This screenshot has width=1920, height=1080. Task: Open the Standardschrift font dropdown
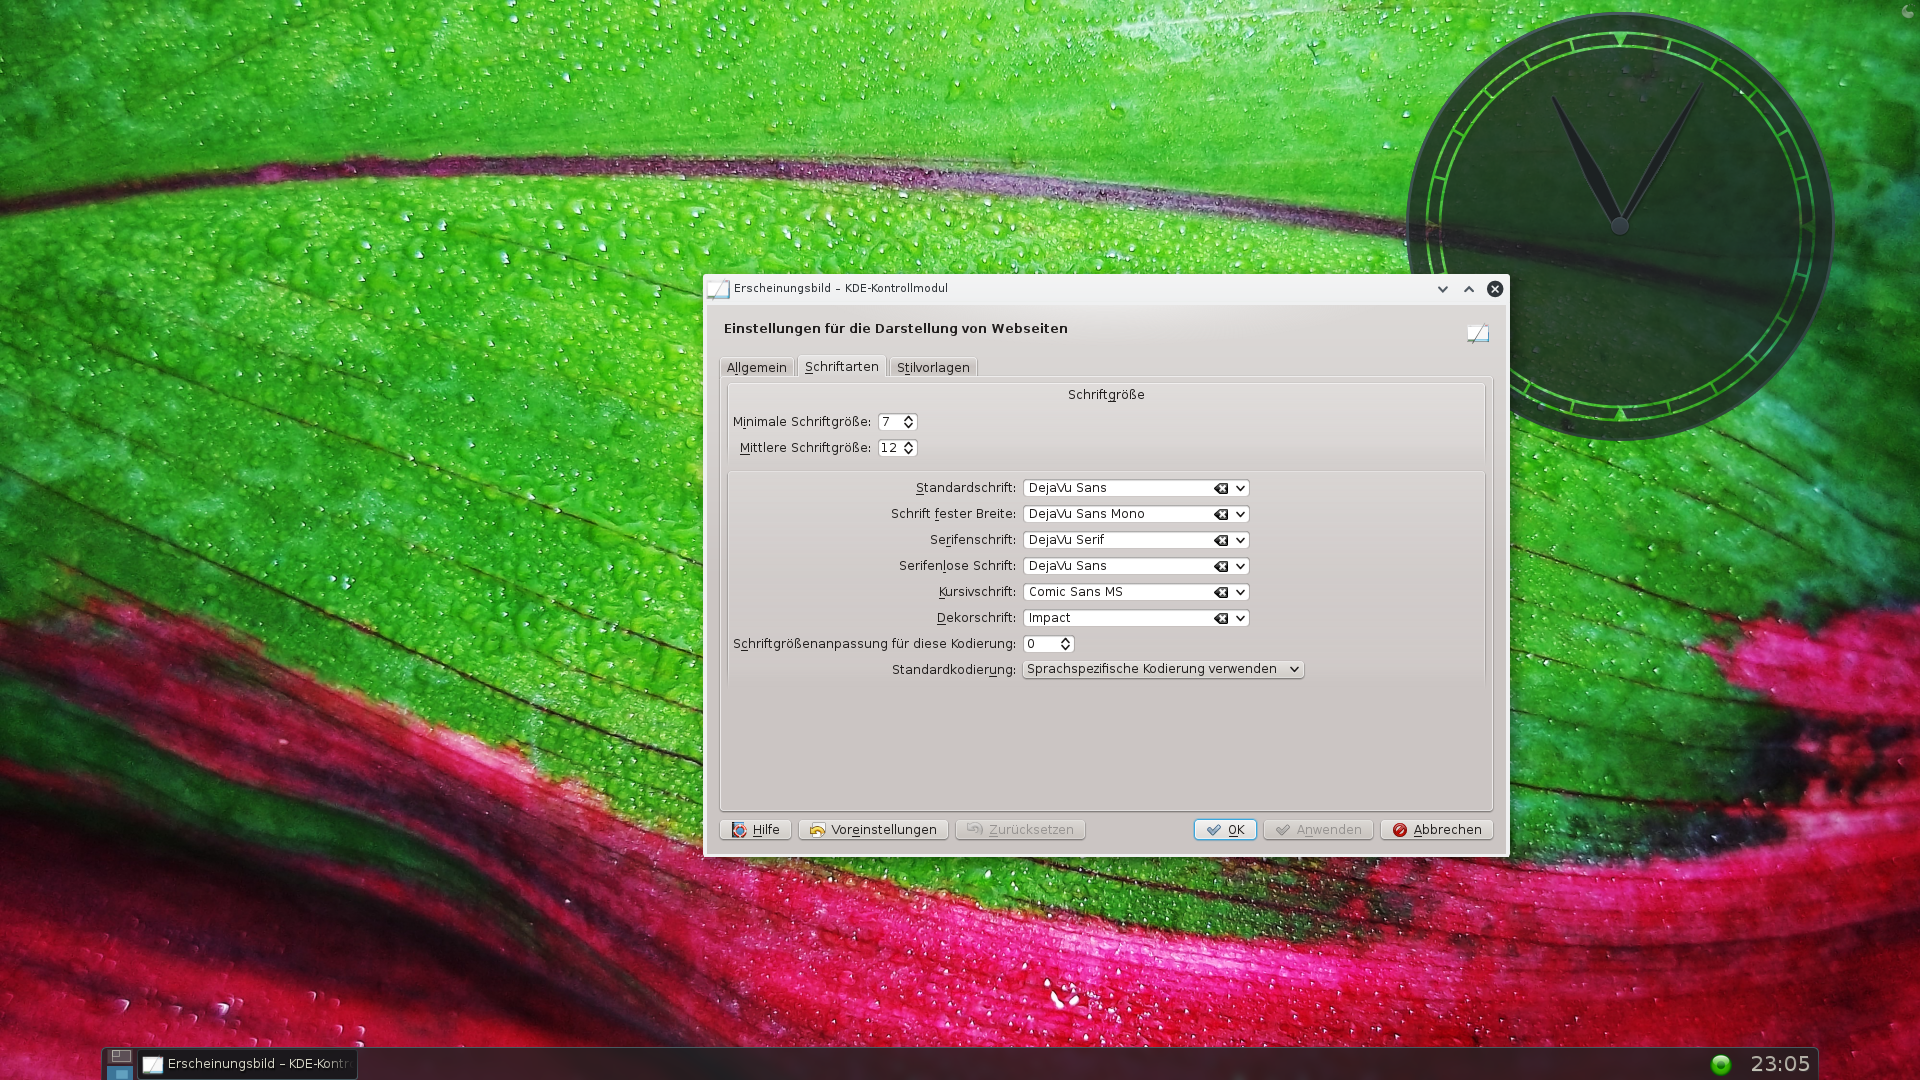tap(1240, 488)
